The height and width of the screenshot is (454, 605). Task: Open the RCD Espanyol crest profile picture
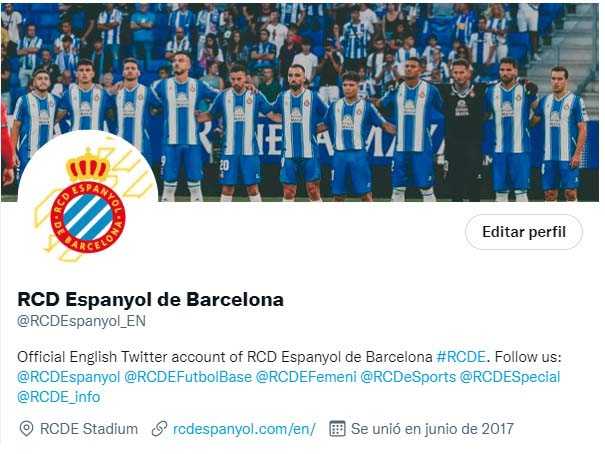click(x=88, y=201)
